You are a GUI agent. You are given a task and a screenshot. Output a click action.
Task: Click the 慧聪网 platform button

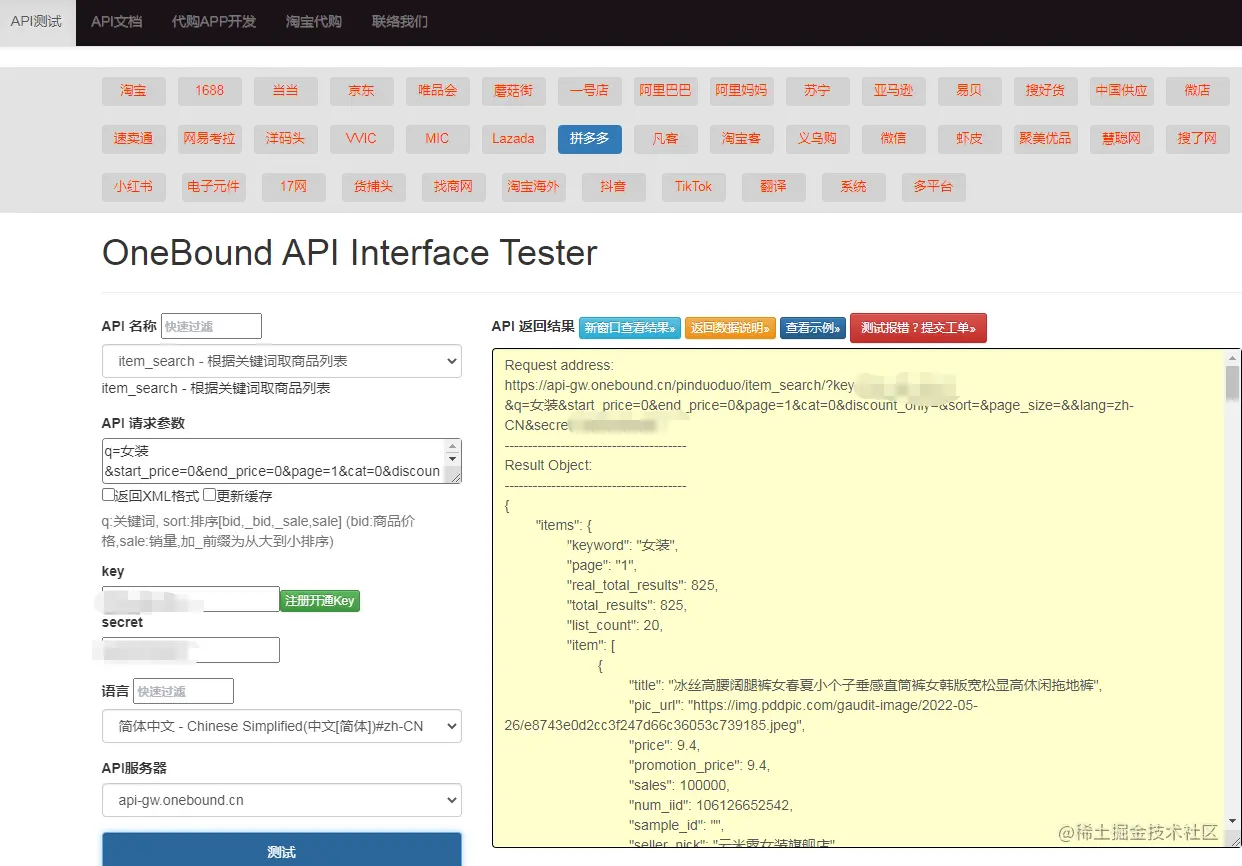pos(1122,139)
